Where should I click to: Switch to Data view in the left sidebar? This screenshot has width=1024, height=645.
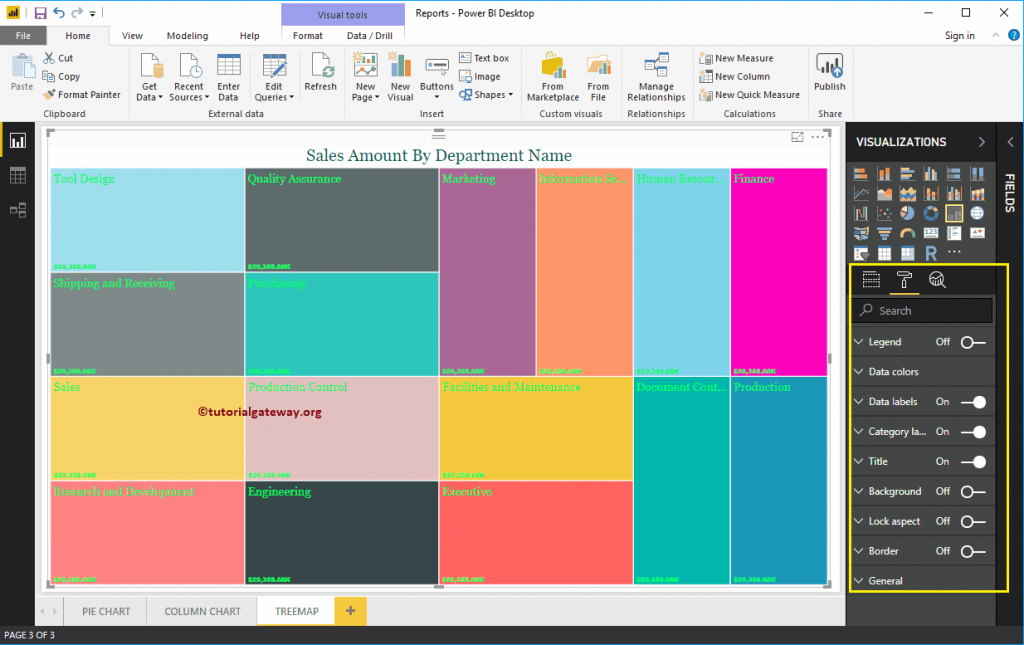(x=17, y=174)
